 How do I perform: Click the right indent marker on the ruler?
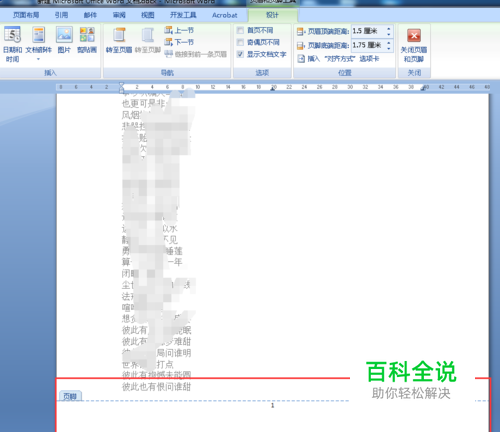coord(423,88)
